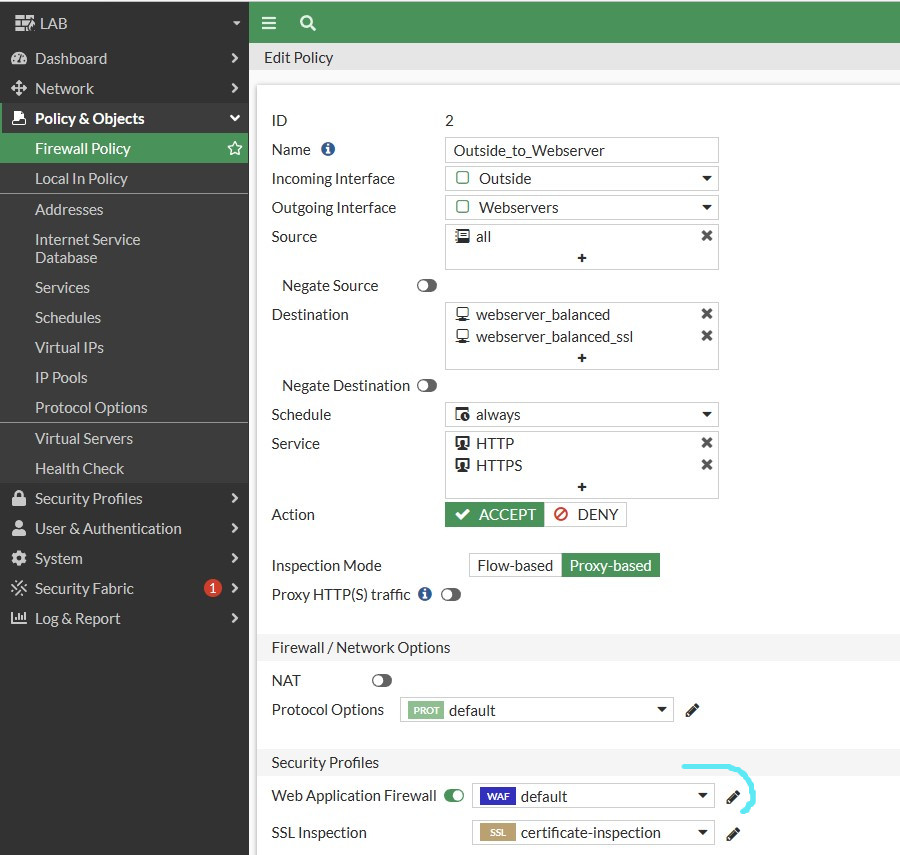900x855 pixels.
Task: Click the favorite star on Firewall Policy
Action: 235,149
